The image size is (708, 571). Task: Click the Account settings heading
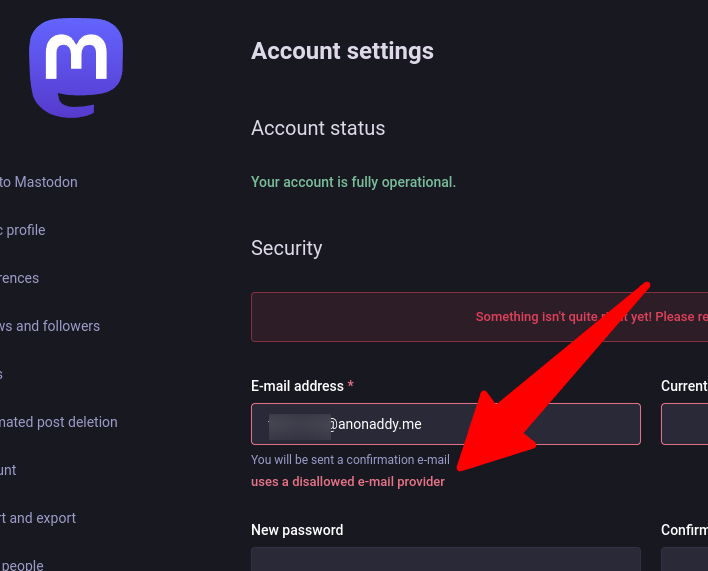tap(342, 51)
